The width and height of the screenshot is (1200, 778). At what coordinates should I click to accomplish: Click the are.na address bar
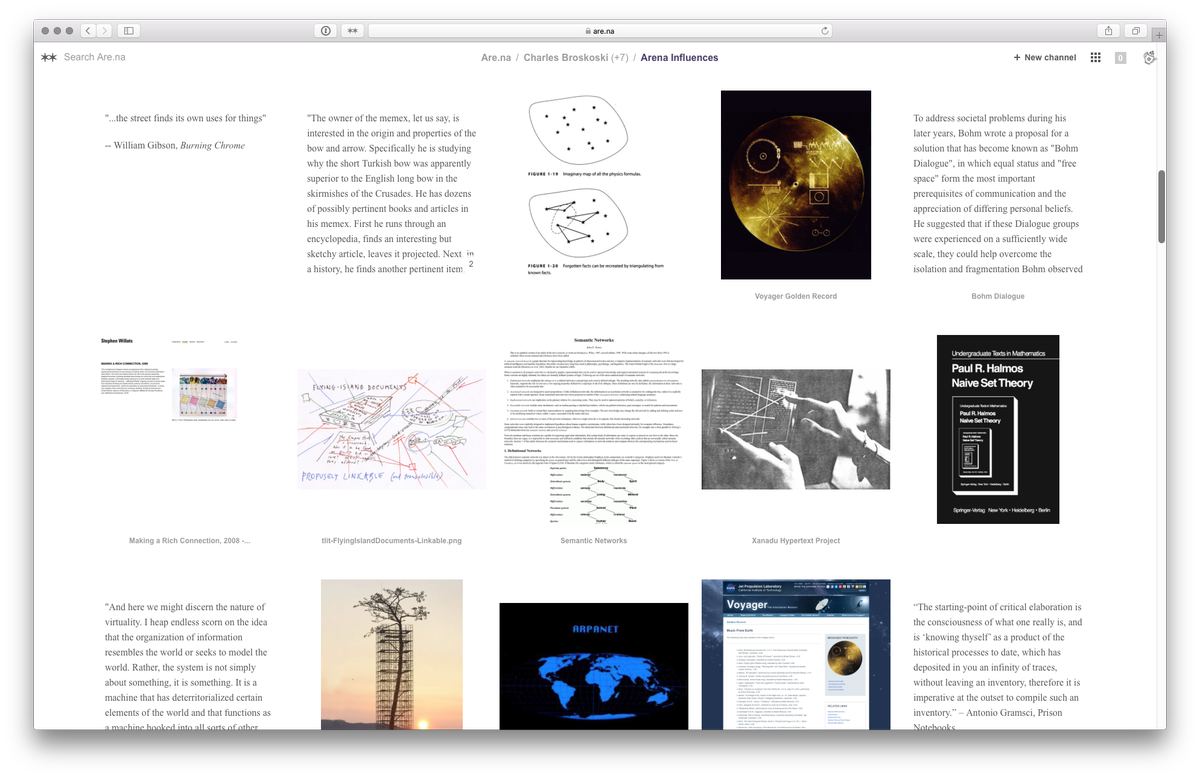601,31
